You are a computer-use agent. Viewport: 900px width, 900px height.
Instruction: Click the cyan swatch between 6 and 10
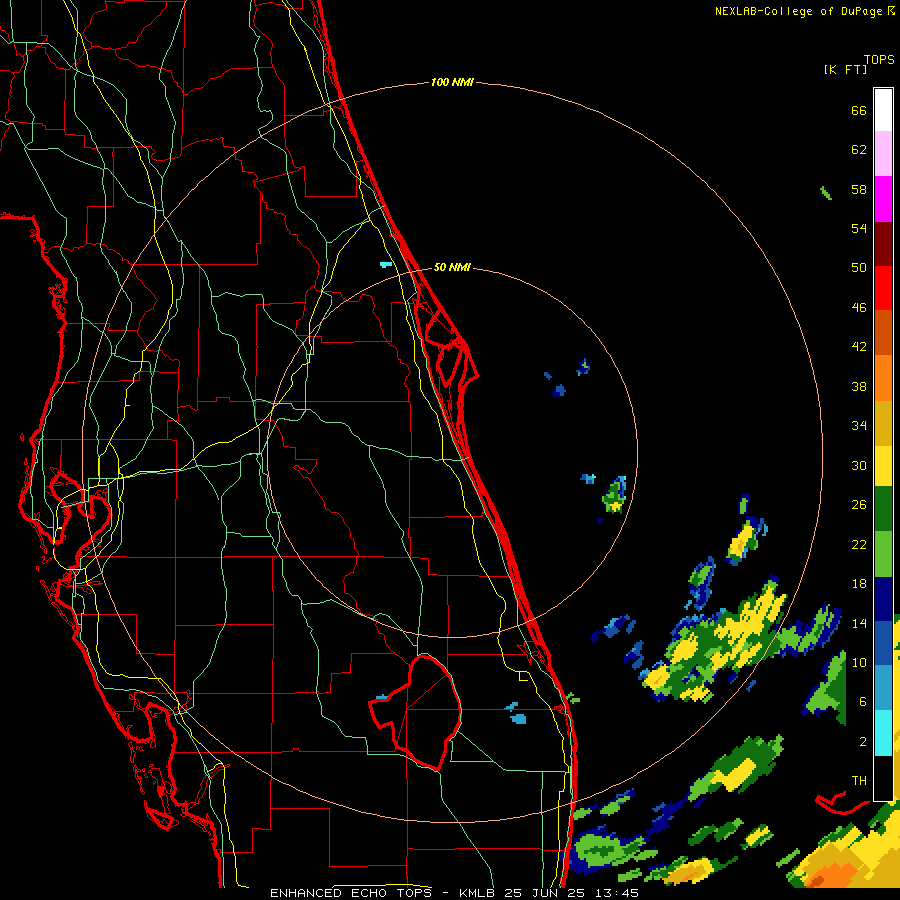coord(883,733)
